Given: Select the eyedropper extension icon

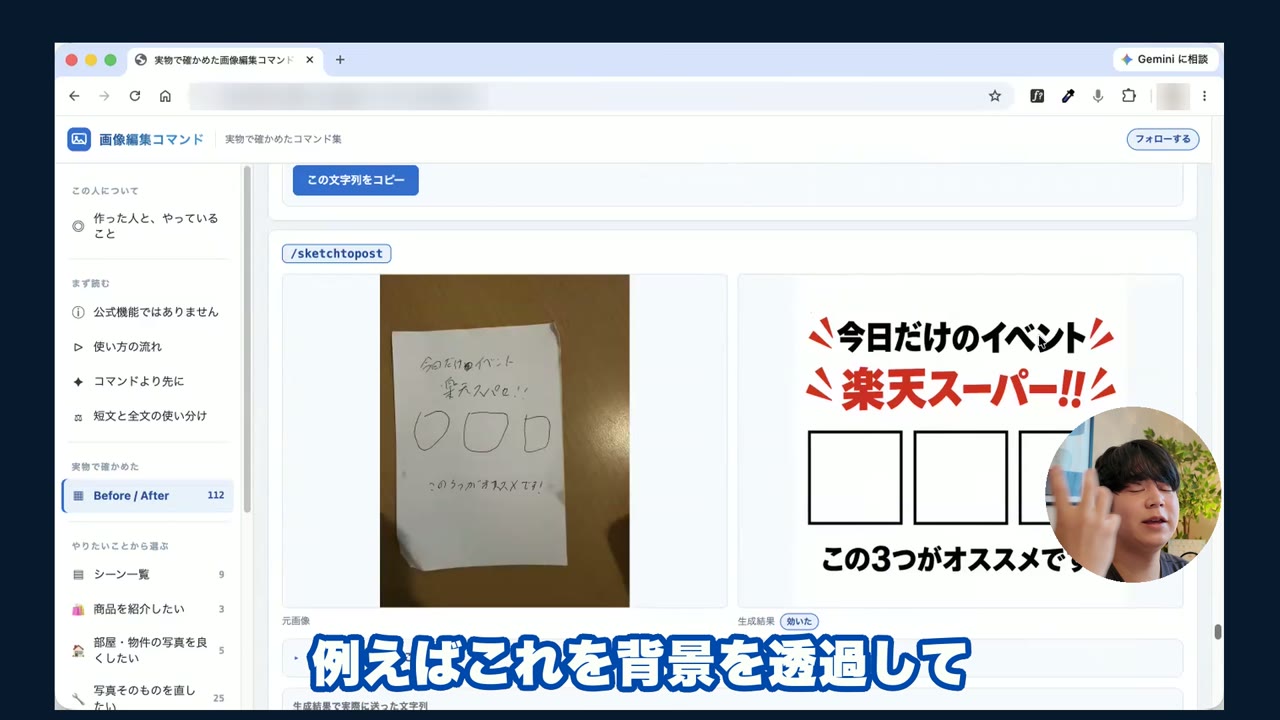Looking at the screenshot, I should [x=1068, y=96].
